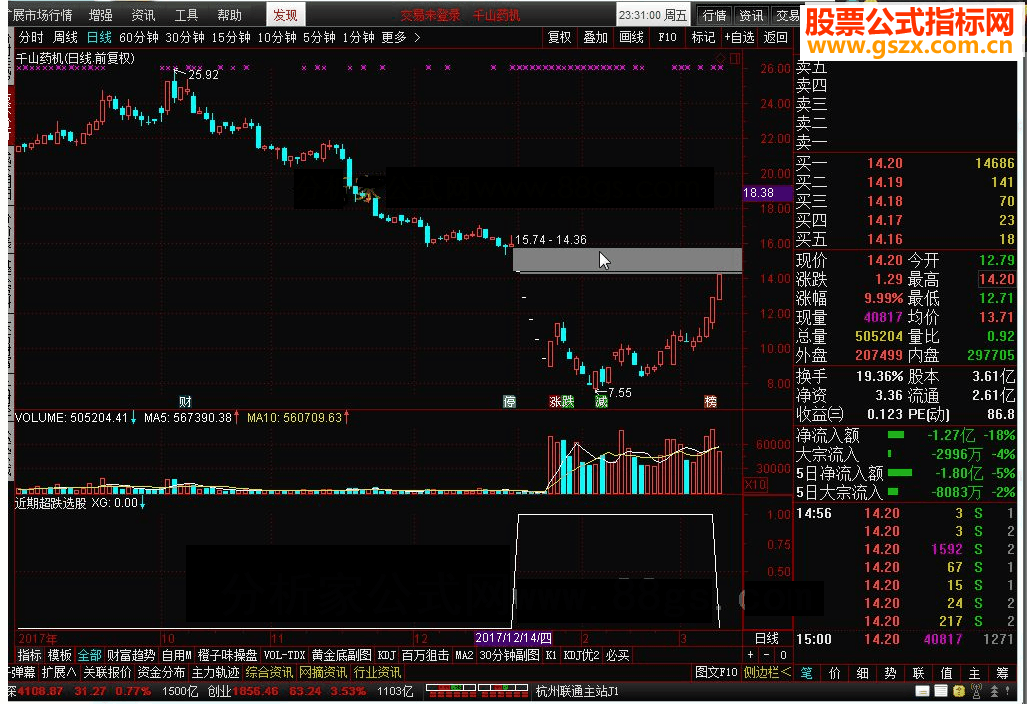Open the 帮助 menu
The height and width of the screenshot is (704, 1027).
pos(229,15)
